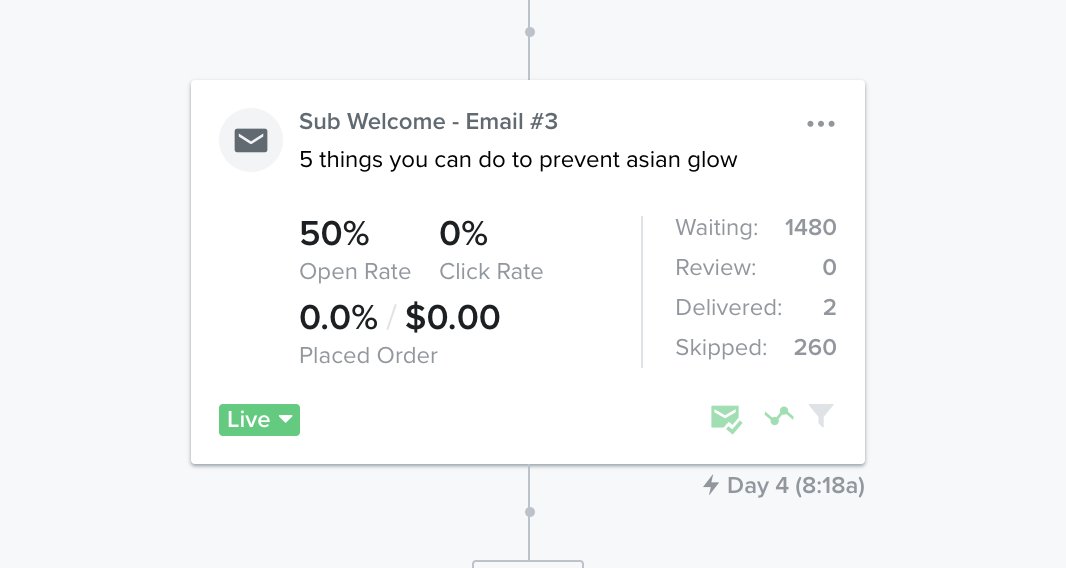Click the connector node above the email card
Screen dimensions: 1066x568
(x=530, y=32)
